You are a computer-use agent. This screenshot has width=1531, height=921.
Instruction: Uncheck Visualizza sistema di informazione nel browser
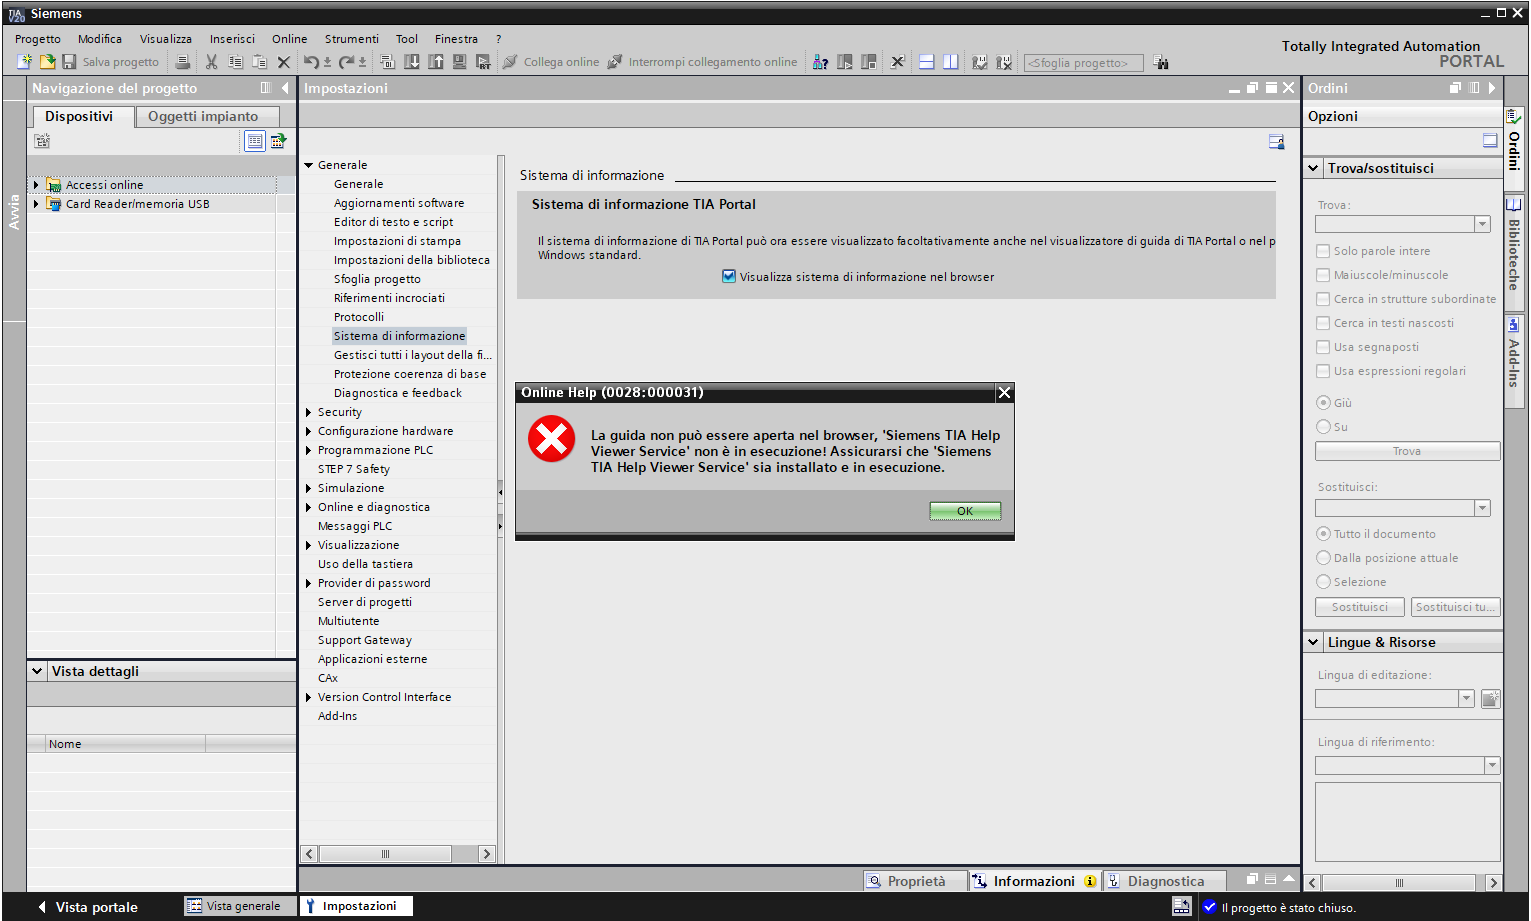pos(729,277)
